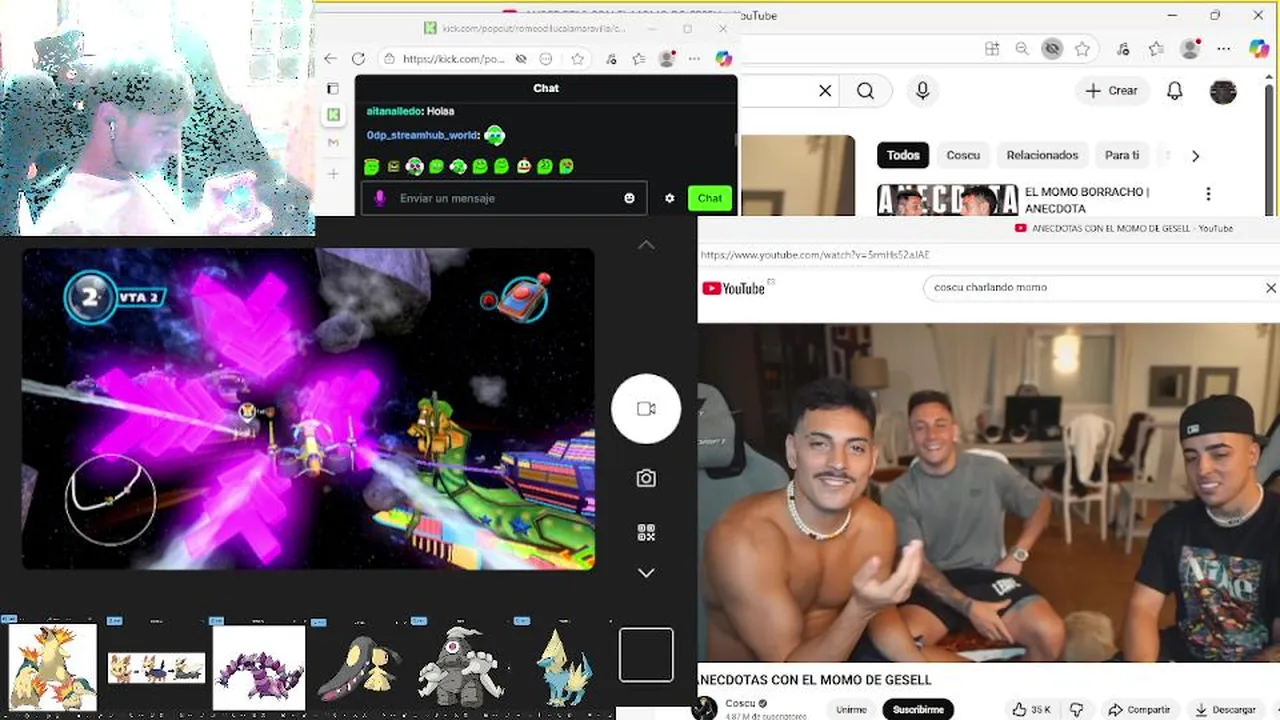1280x720 pixels.
Task: Click the Descargar button
Action: 1226,709
